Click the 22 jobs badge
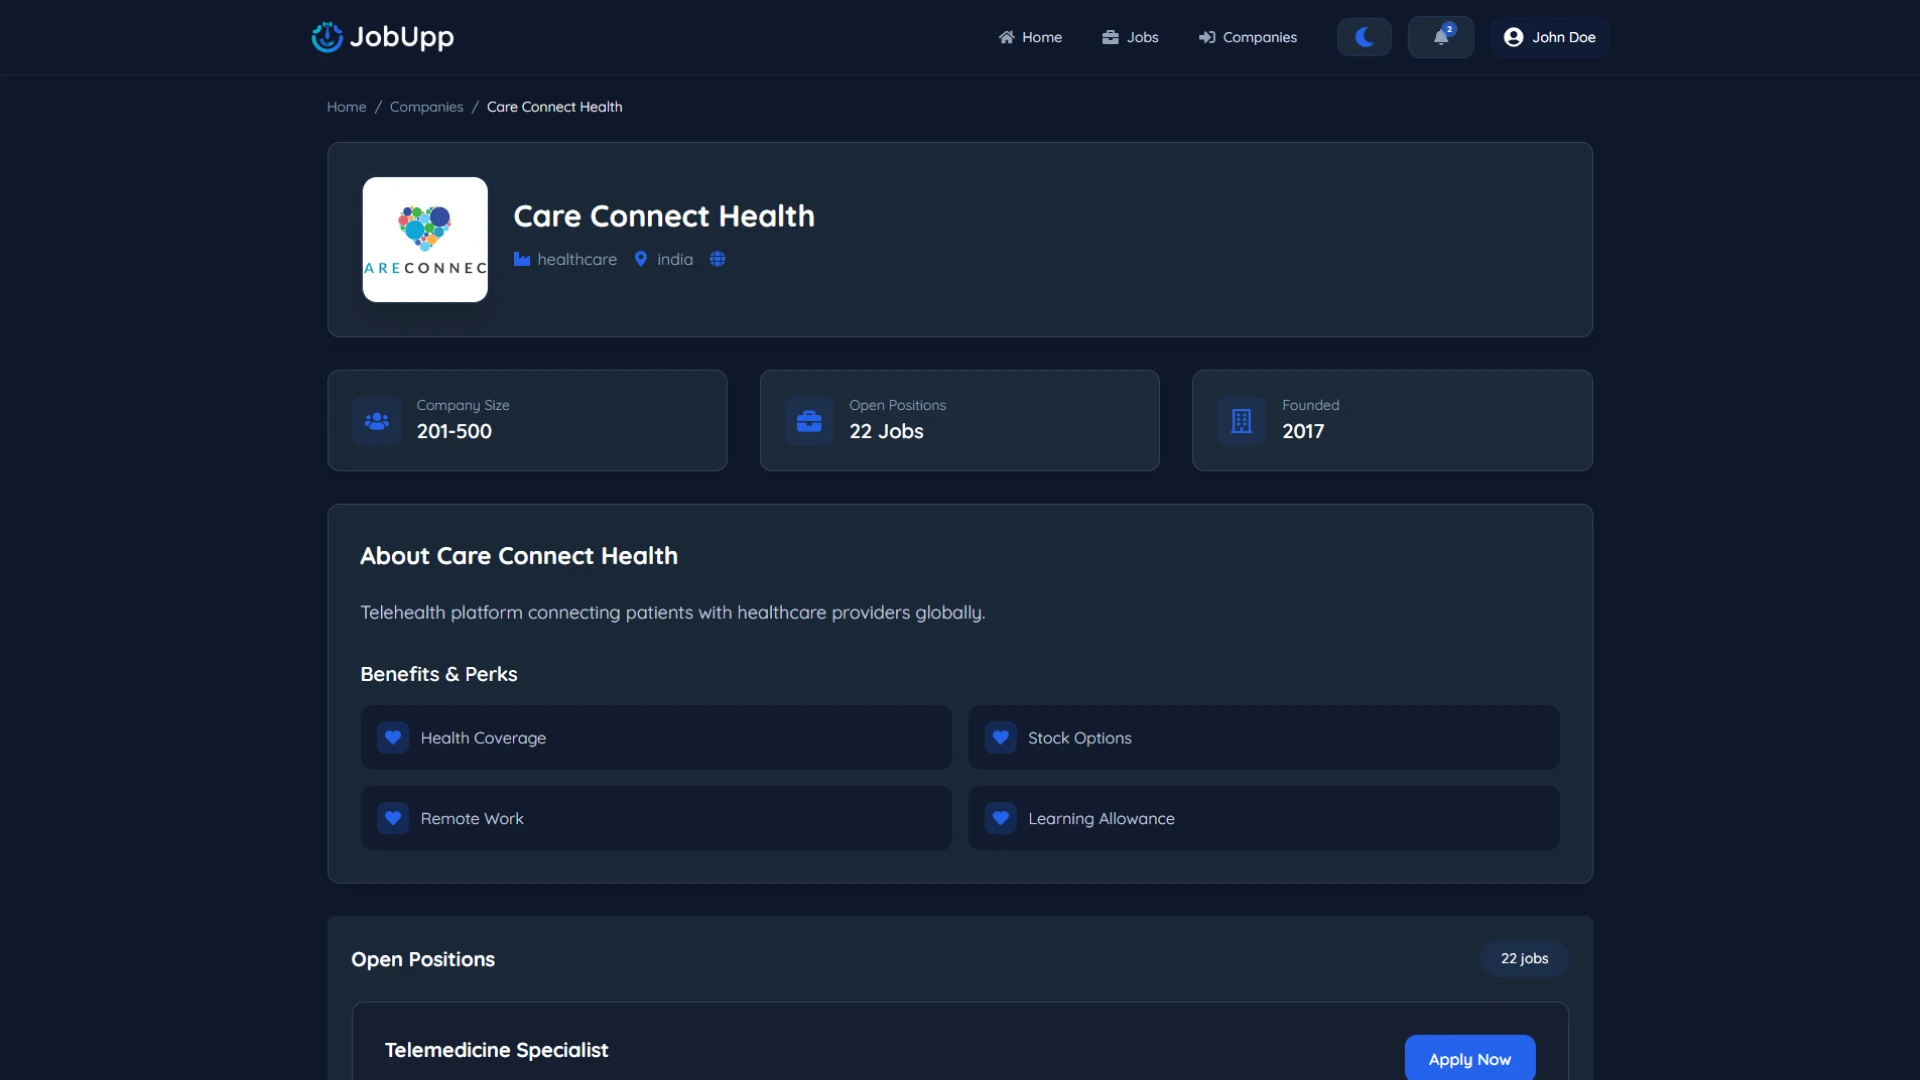 [x=1524, y=958]
